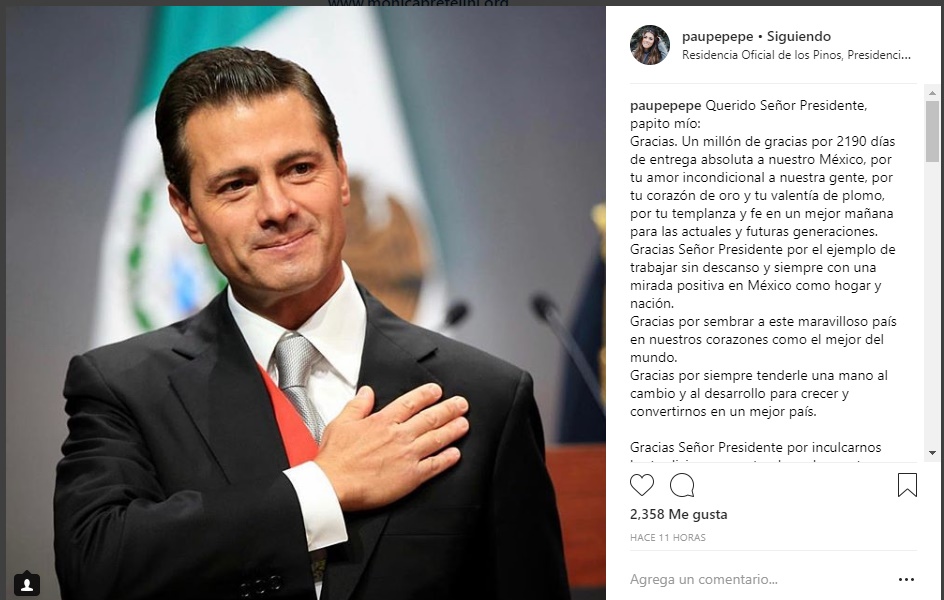Click the paupepepe username in header
Screen dimensions: 944x600
pyautogui.click(x=717, y=37)
